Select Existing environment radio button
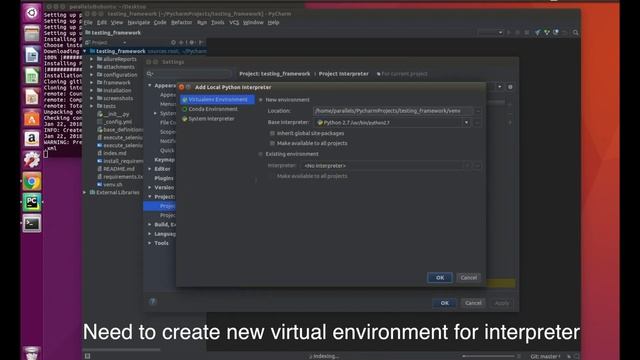The width and height of the screenshot is (640, 360). pos(261,154)
